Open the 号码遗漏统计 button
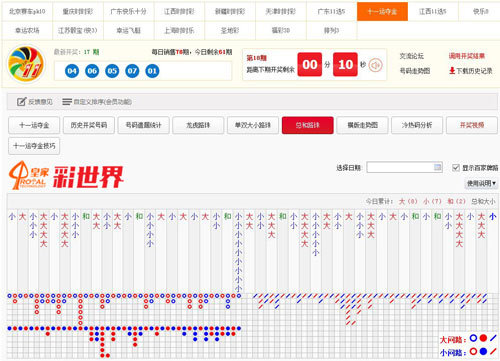 click(144, 125)
